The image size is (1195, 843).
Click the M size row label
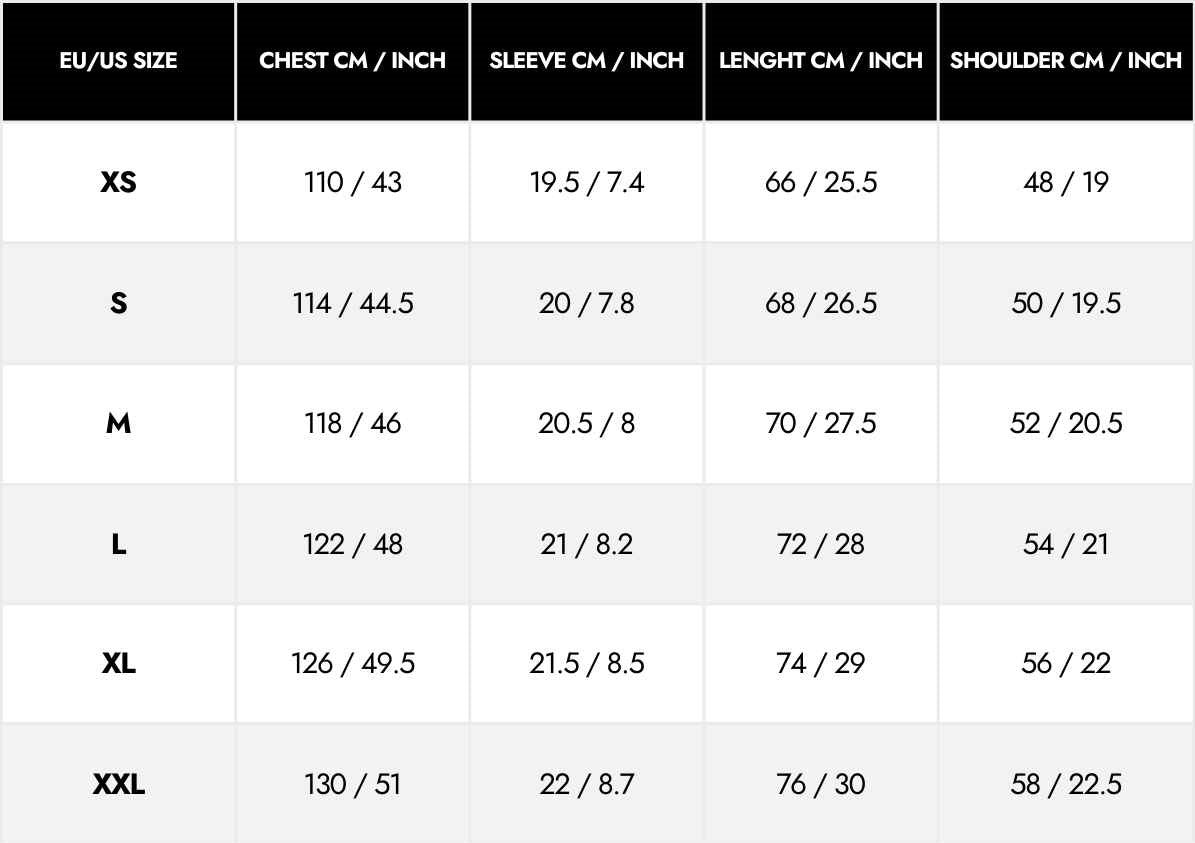click(x=118, y=423)
